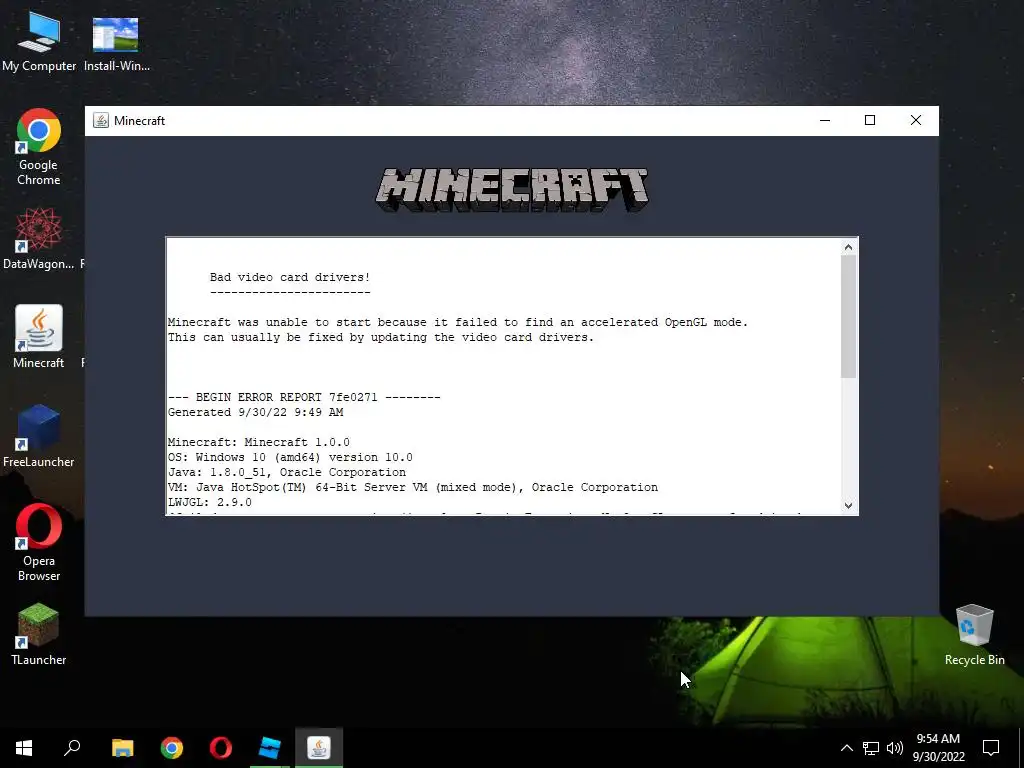This screenshot has width=1024, height=768.
Task: Click the 'Bad video card drivers!' heading
Action: tap(290, 277)
